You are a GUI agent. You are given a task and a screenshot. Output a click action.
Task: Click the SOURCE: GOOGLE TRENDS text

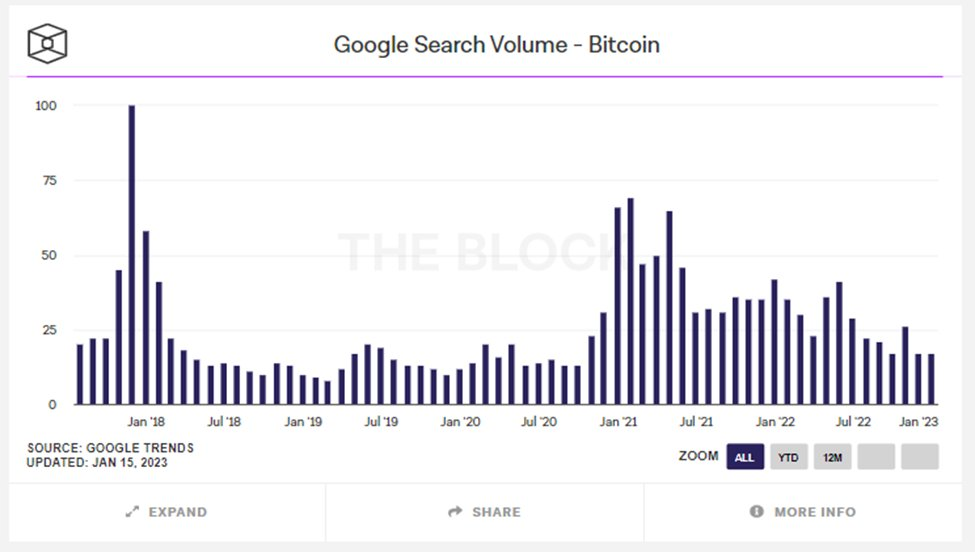point(110,448)
